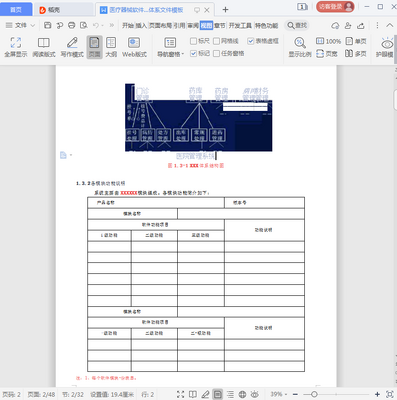397x400 pixels.
Task: Click status bar web layout globe icon
Action: 242,394
